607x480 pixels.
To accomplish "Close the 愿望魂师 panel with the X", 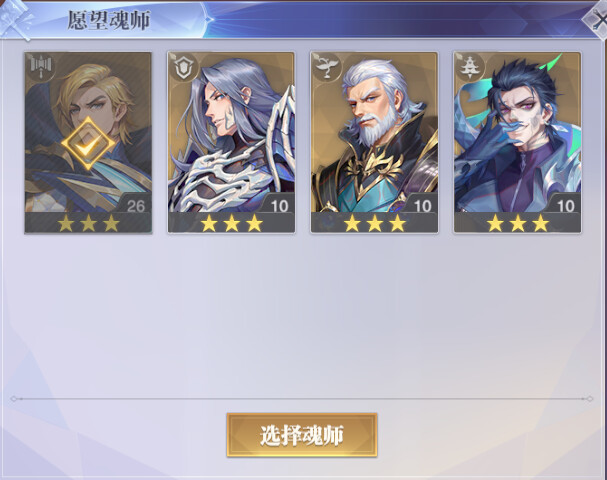I will point(597,19).
